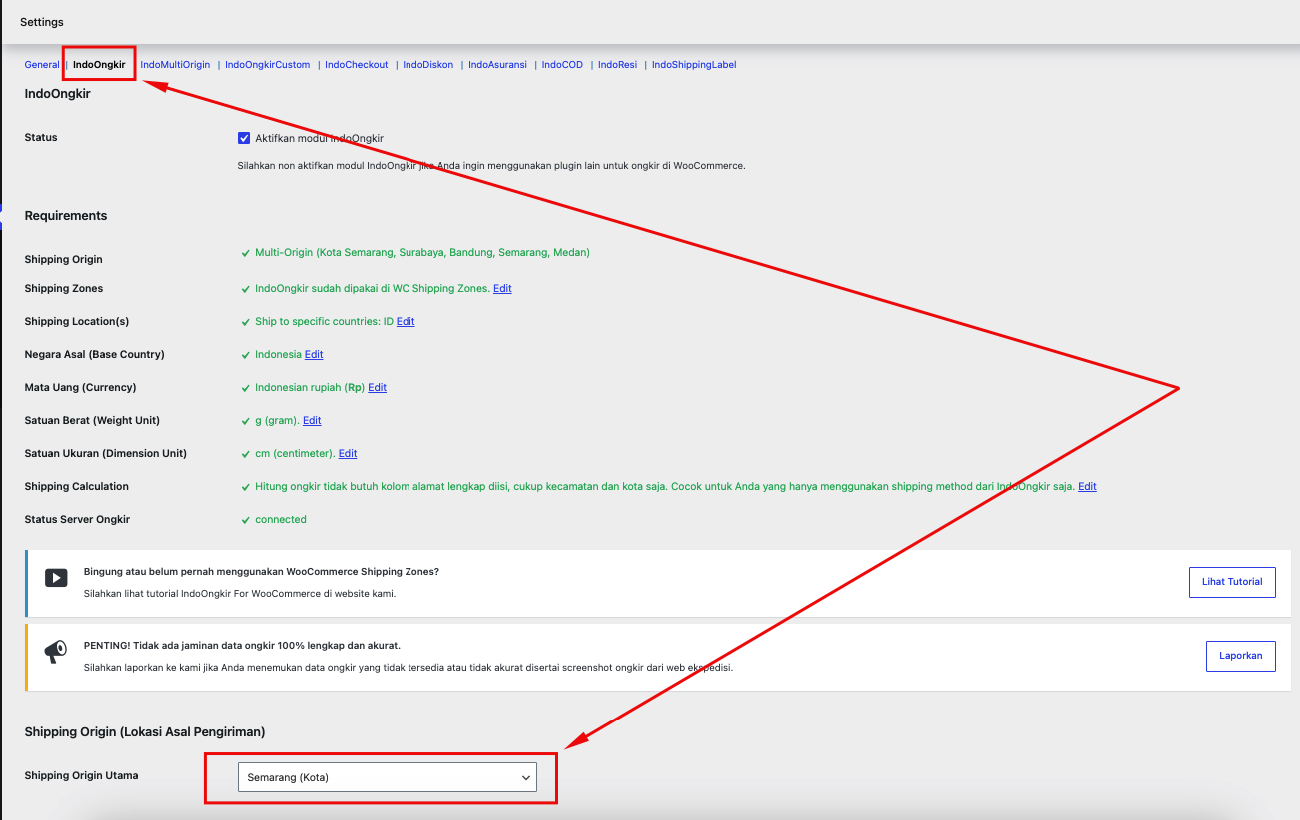Screen dimensions: 1300x820
Task: Click the 'Shipping Origin Utama' label
Action: [81, 775]
